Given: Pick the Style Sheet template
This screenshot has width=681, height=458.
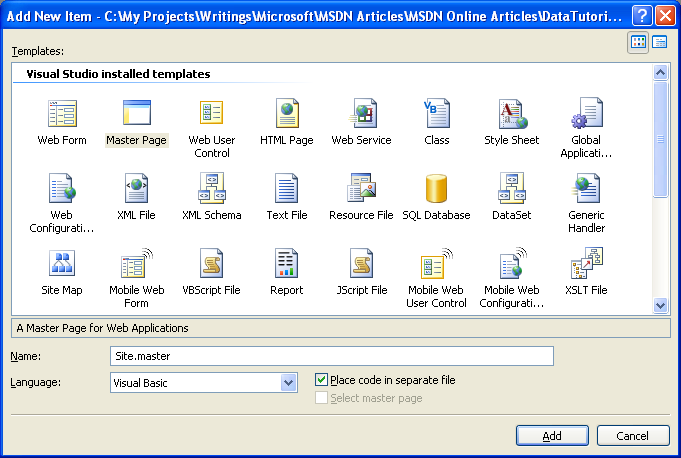Looking at the screenshot, I should [x=511, y=114].
